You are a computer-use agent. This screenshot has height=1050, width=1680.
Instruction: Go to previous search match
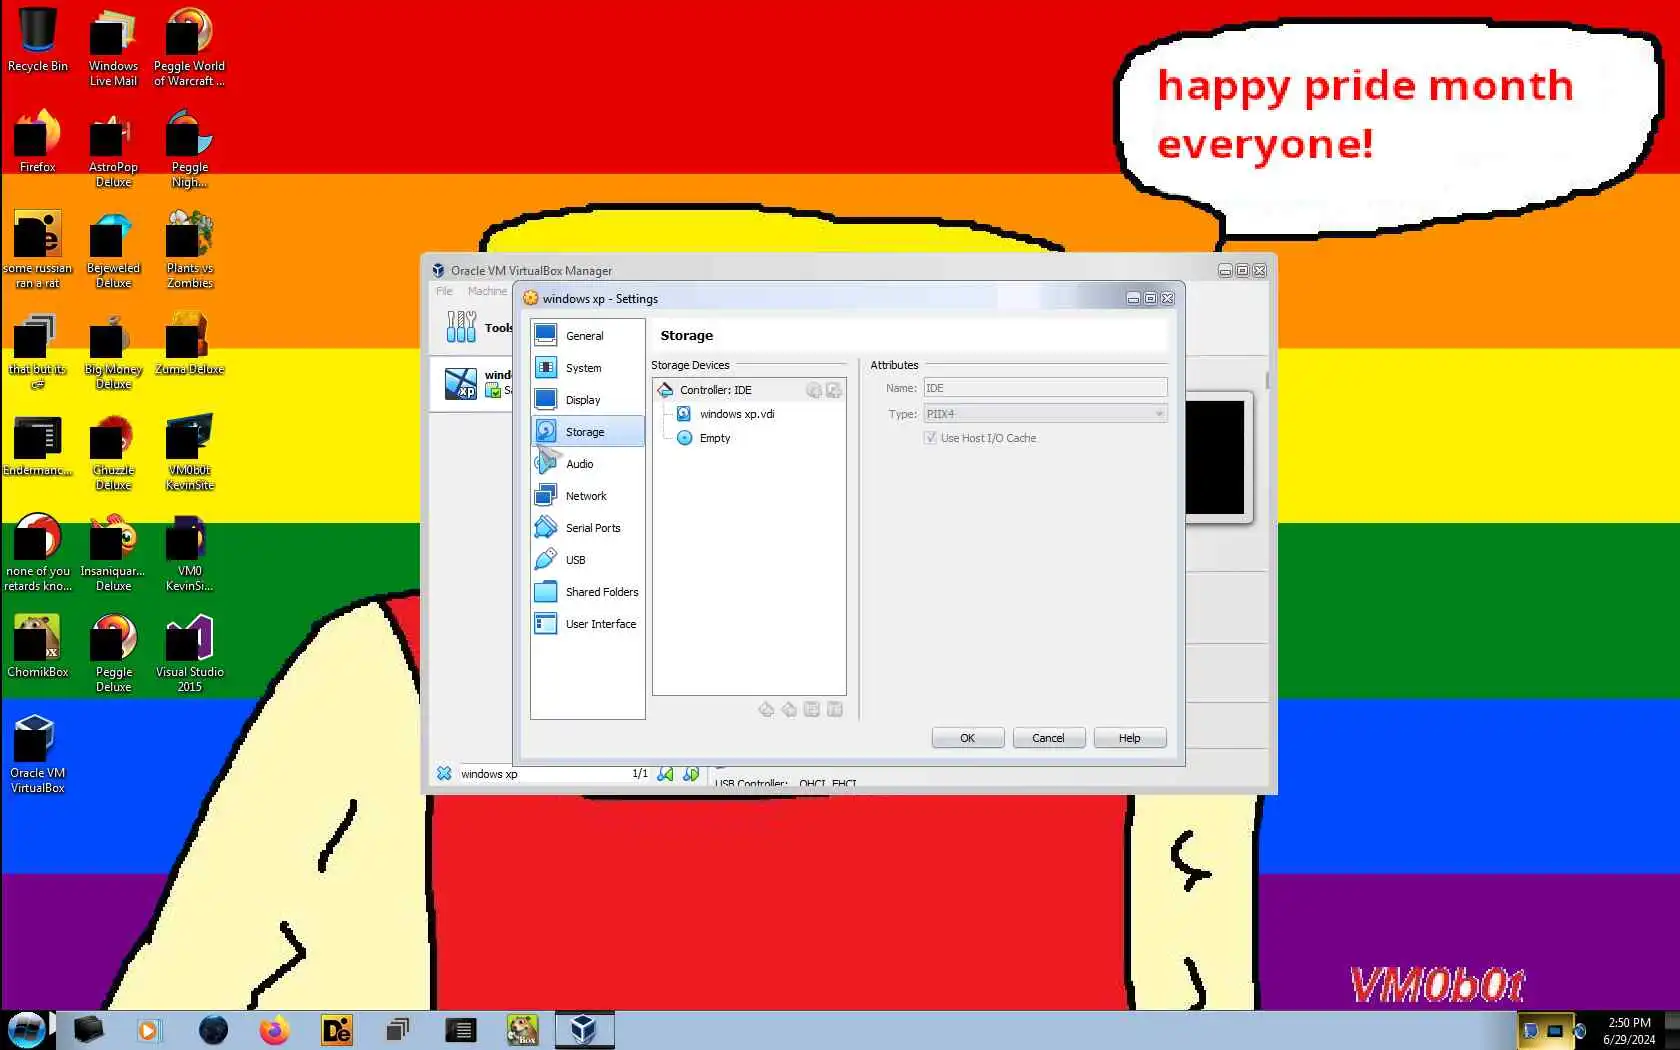665,774
